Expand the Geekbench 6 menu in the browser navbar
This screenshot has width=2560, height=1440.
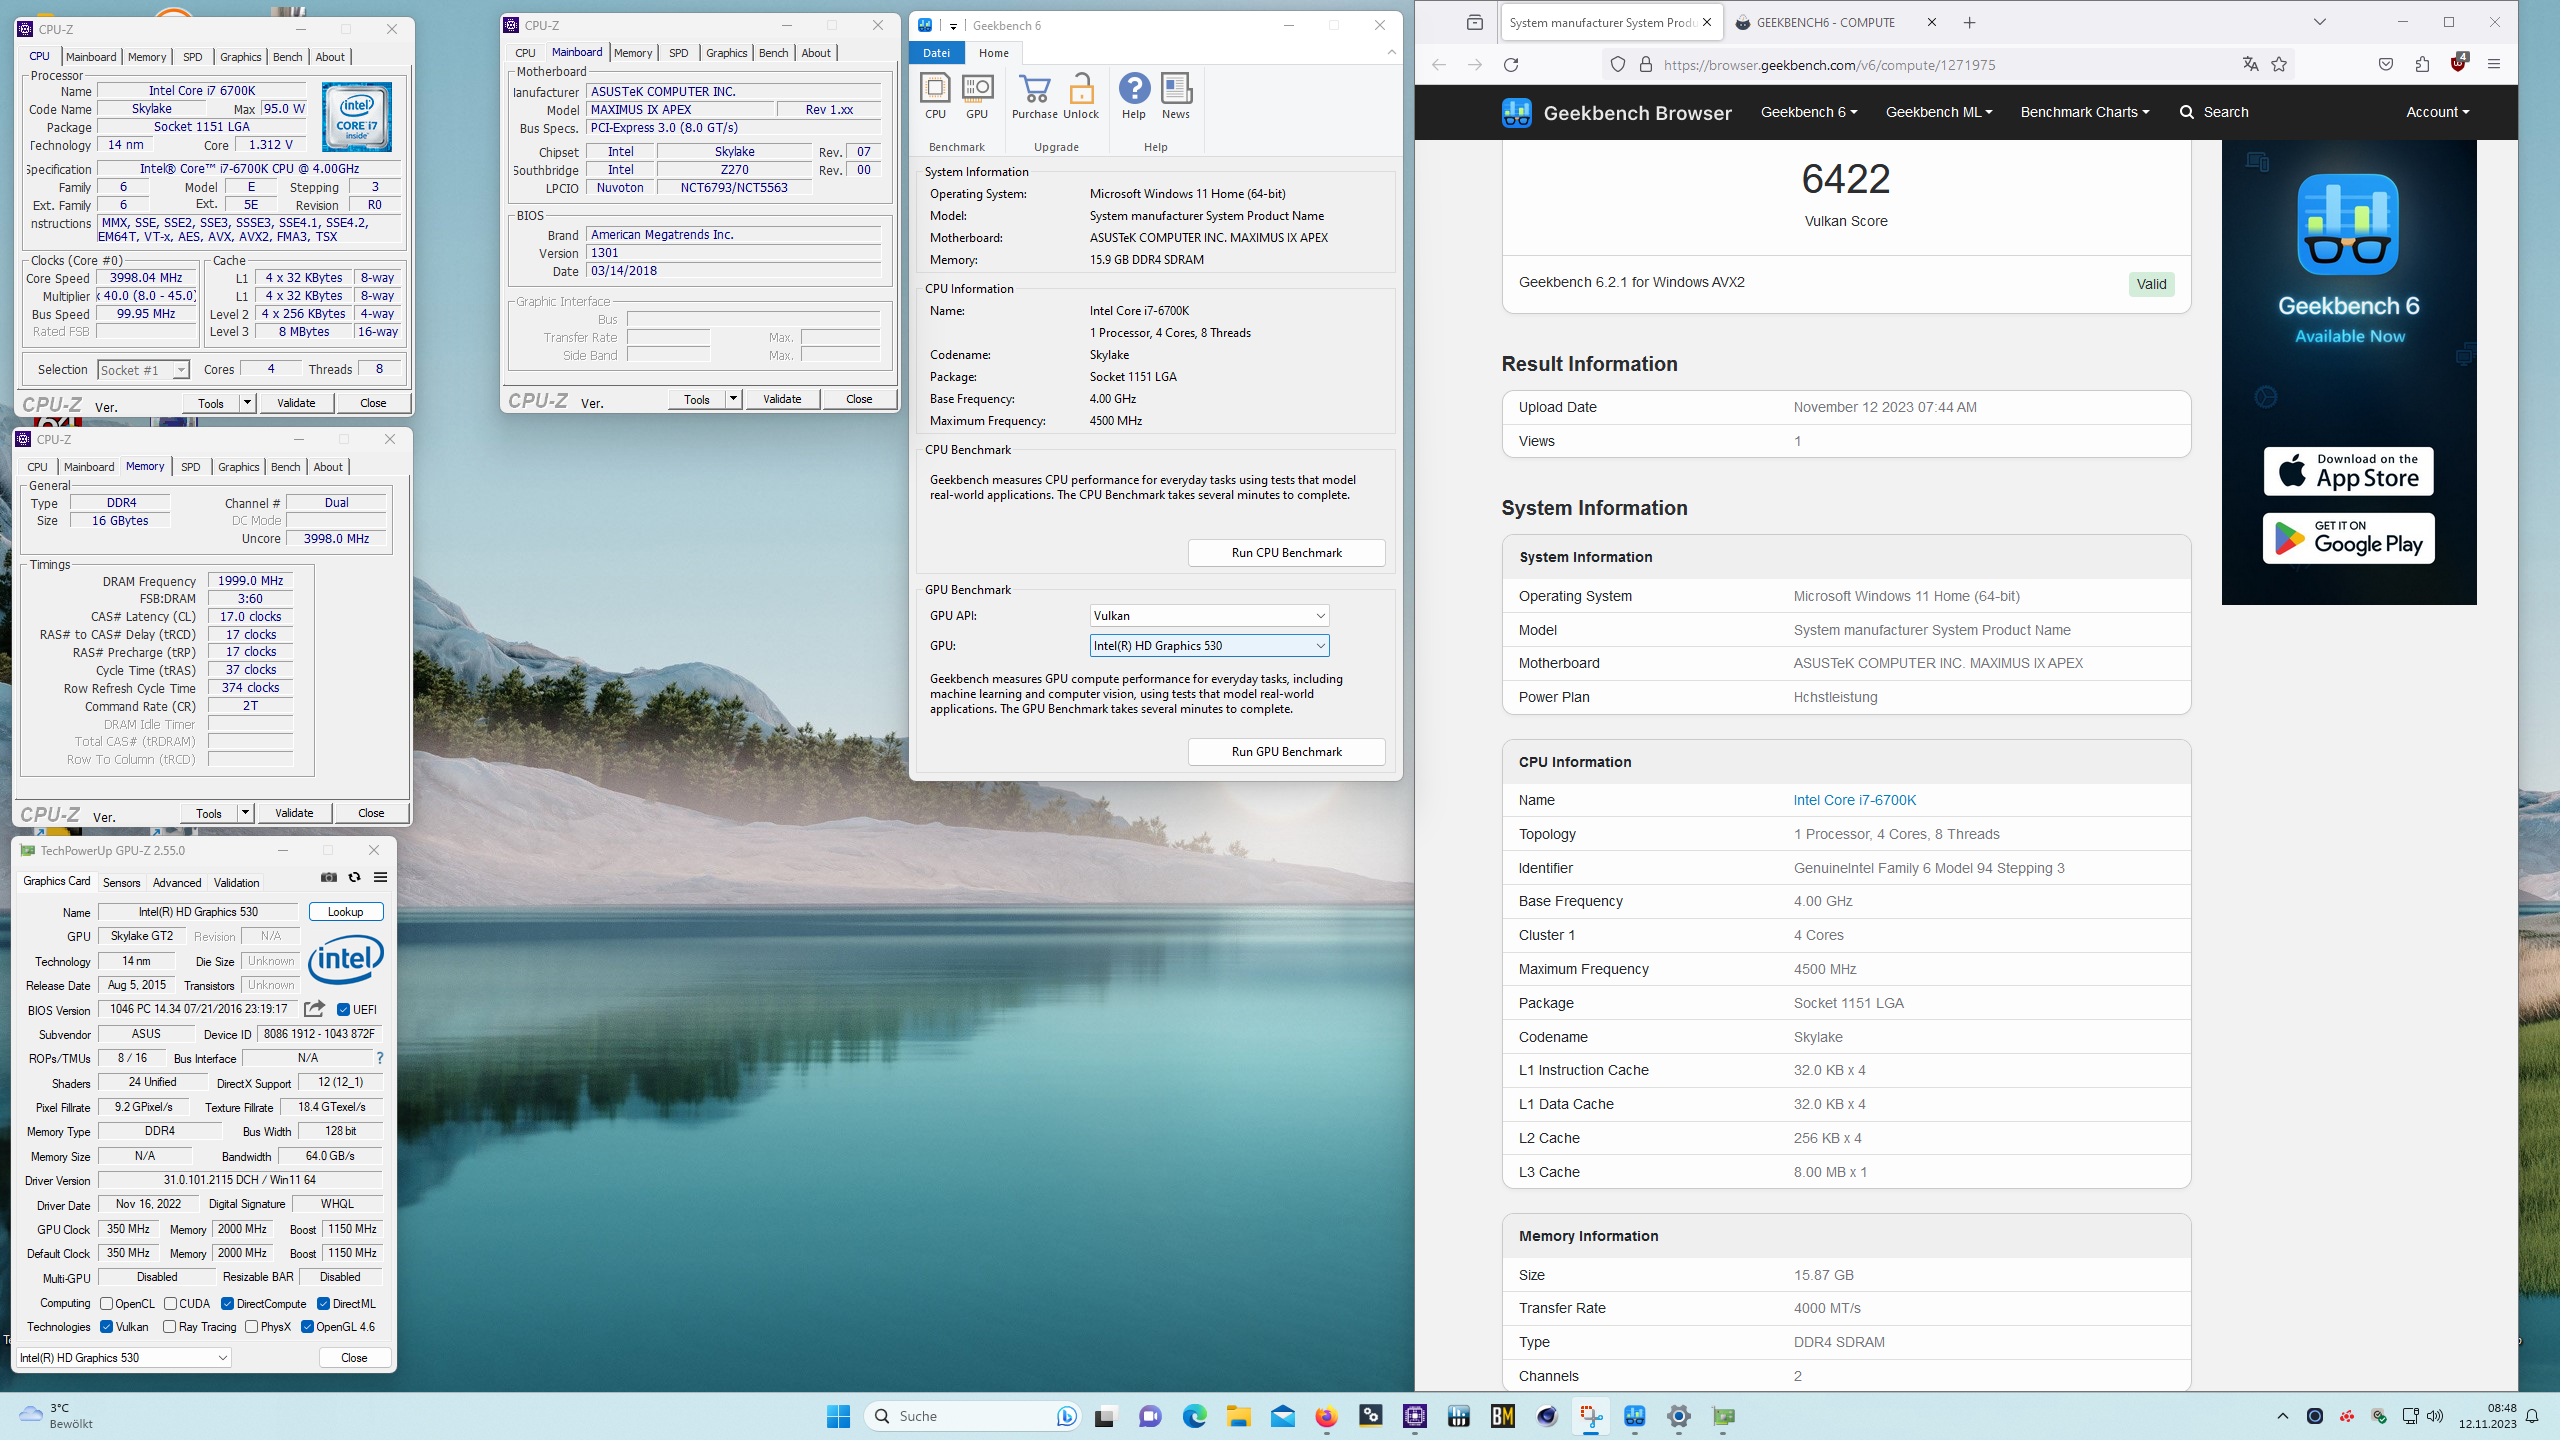pos(1809,113)
